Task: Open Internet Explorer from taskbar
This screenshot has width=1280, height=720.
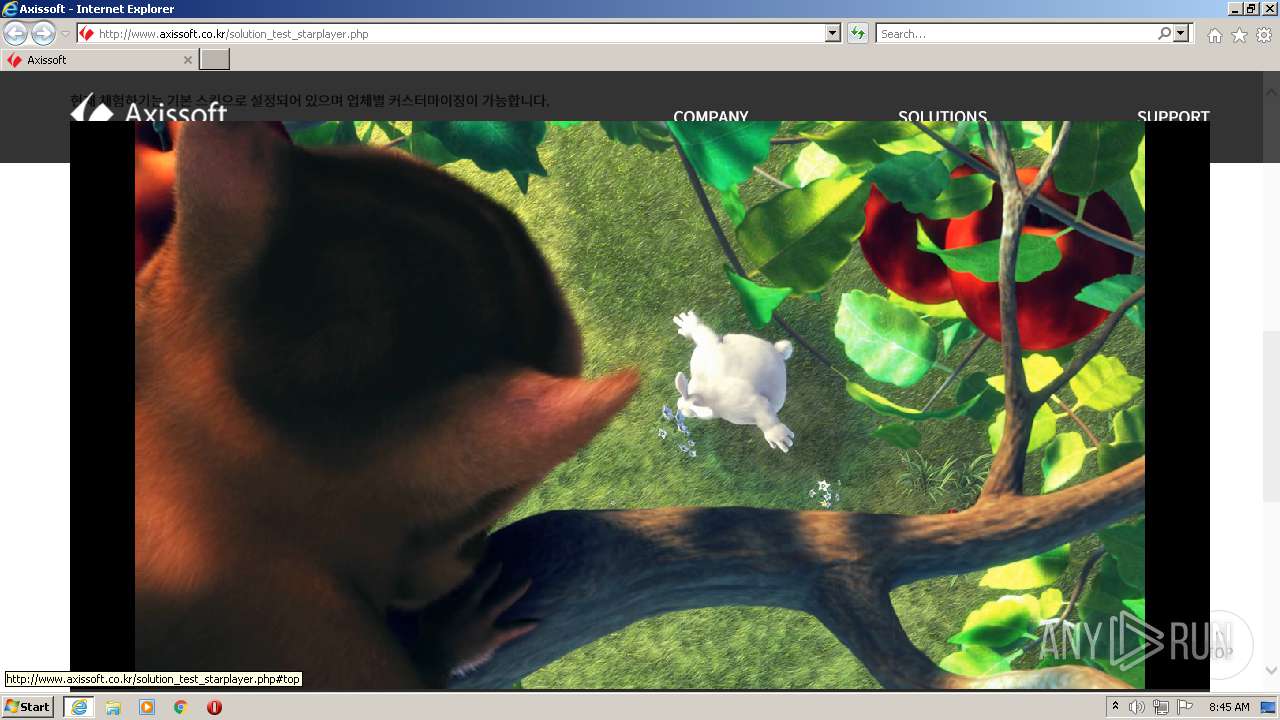Action: tap(79, 707)
